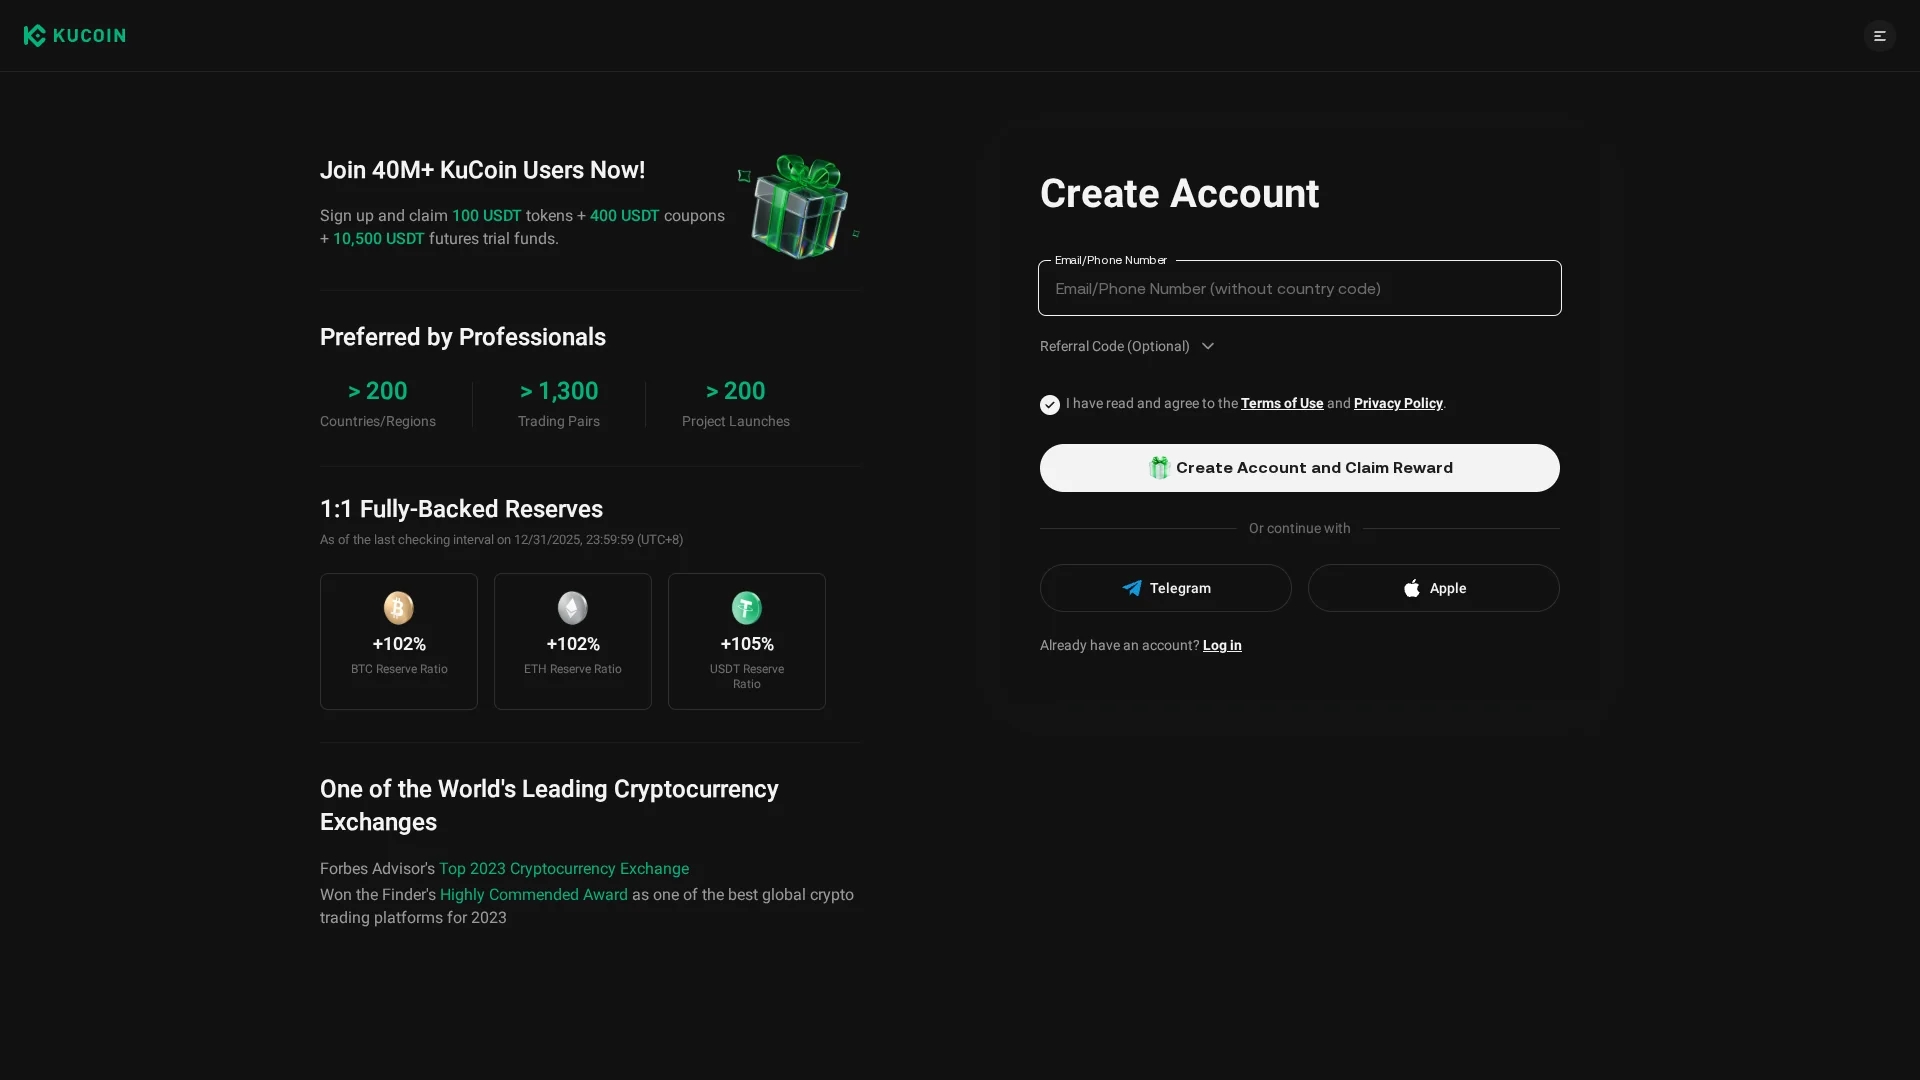Screen dimensions: 1920x1080
Task: Click '1:1 Fully-Backed Reserves' heading
Action: coord(461,509)
